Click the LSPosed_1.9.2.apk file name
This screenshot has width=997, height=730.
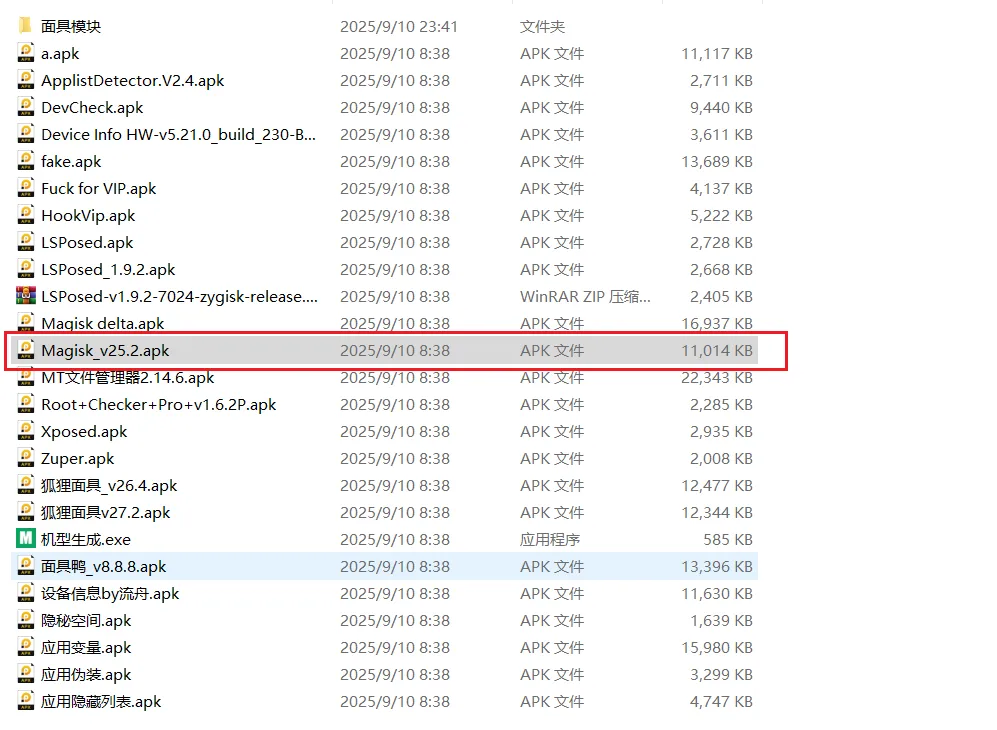[108, 269]
